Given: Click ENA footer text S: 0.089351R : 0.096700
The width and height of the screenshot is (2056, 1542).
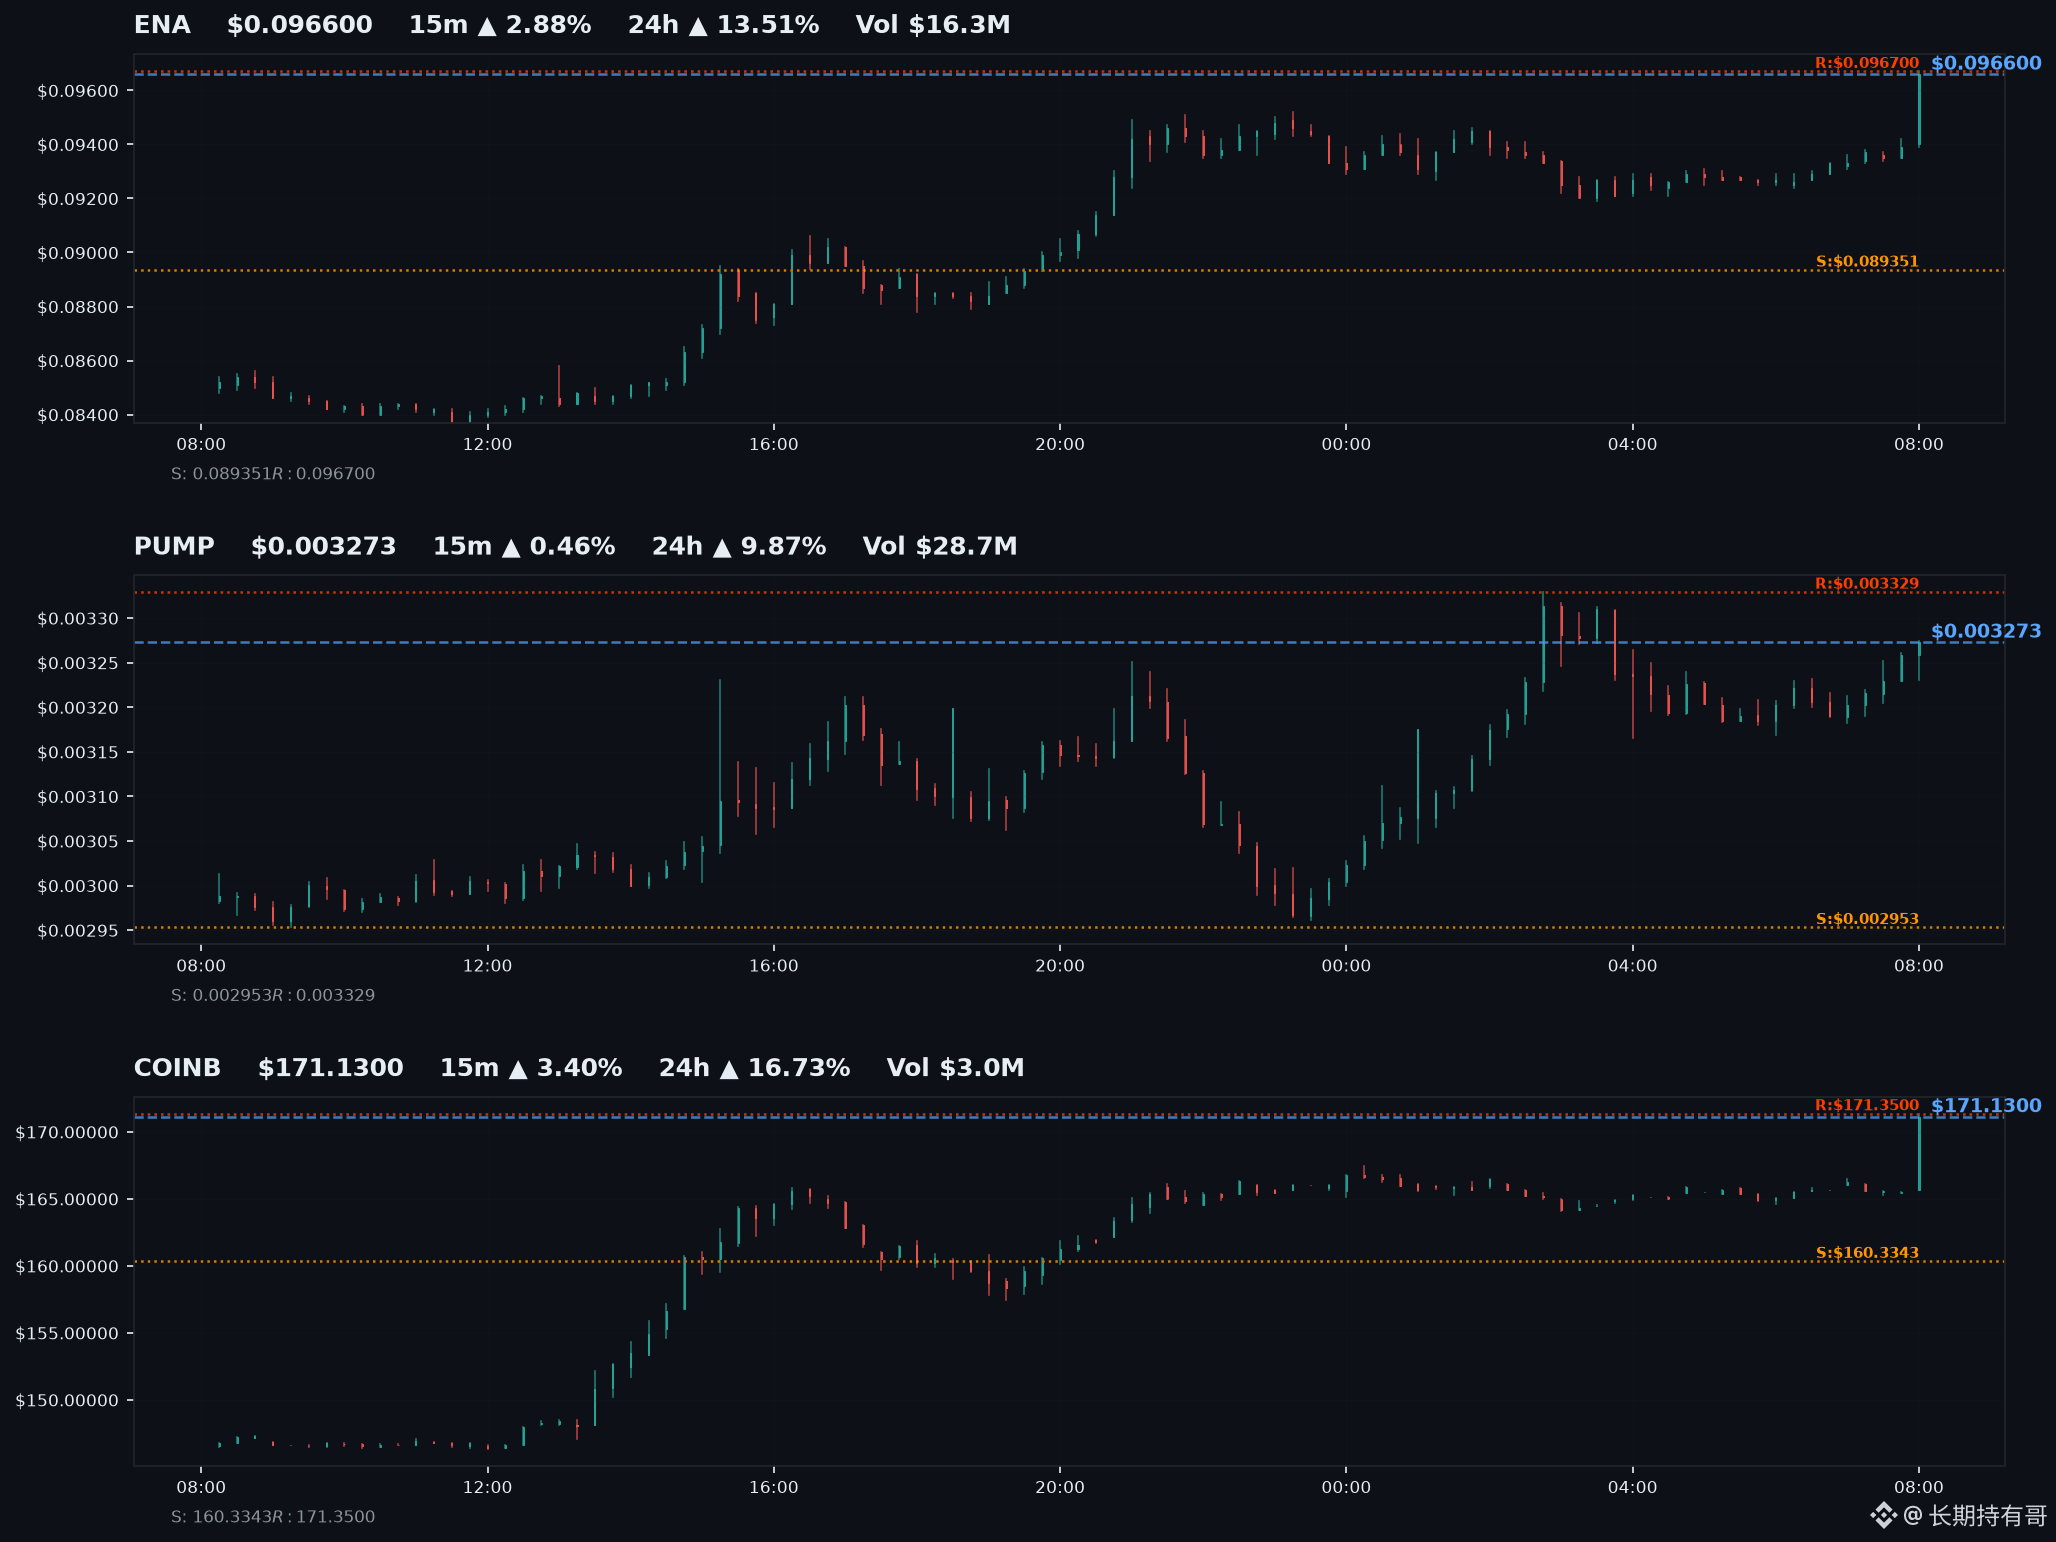Looking at the screenshot, I should (273, 474).
